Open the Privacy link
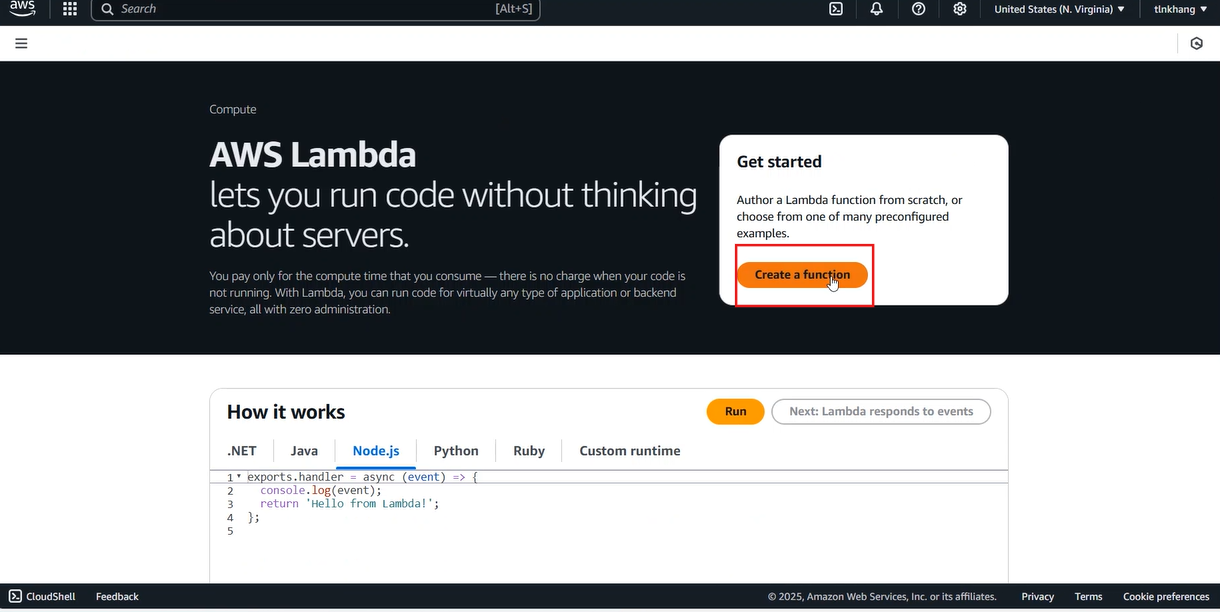This screenshot has width=1220, height=612. click(x=1038, y=597)
